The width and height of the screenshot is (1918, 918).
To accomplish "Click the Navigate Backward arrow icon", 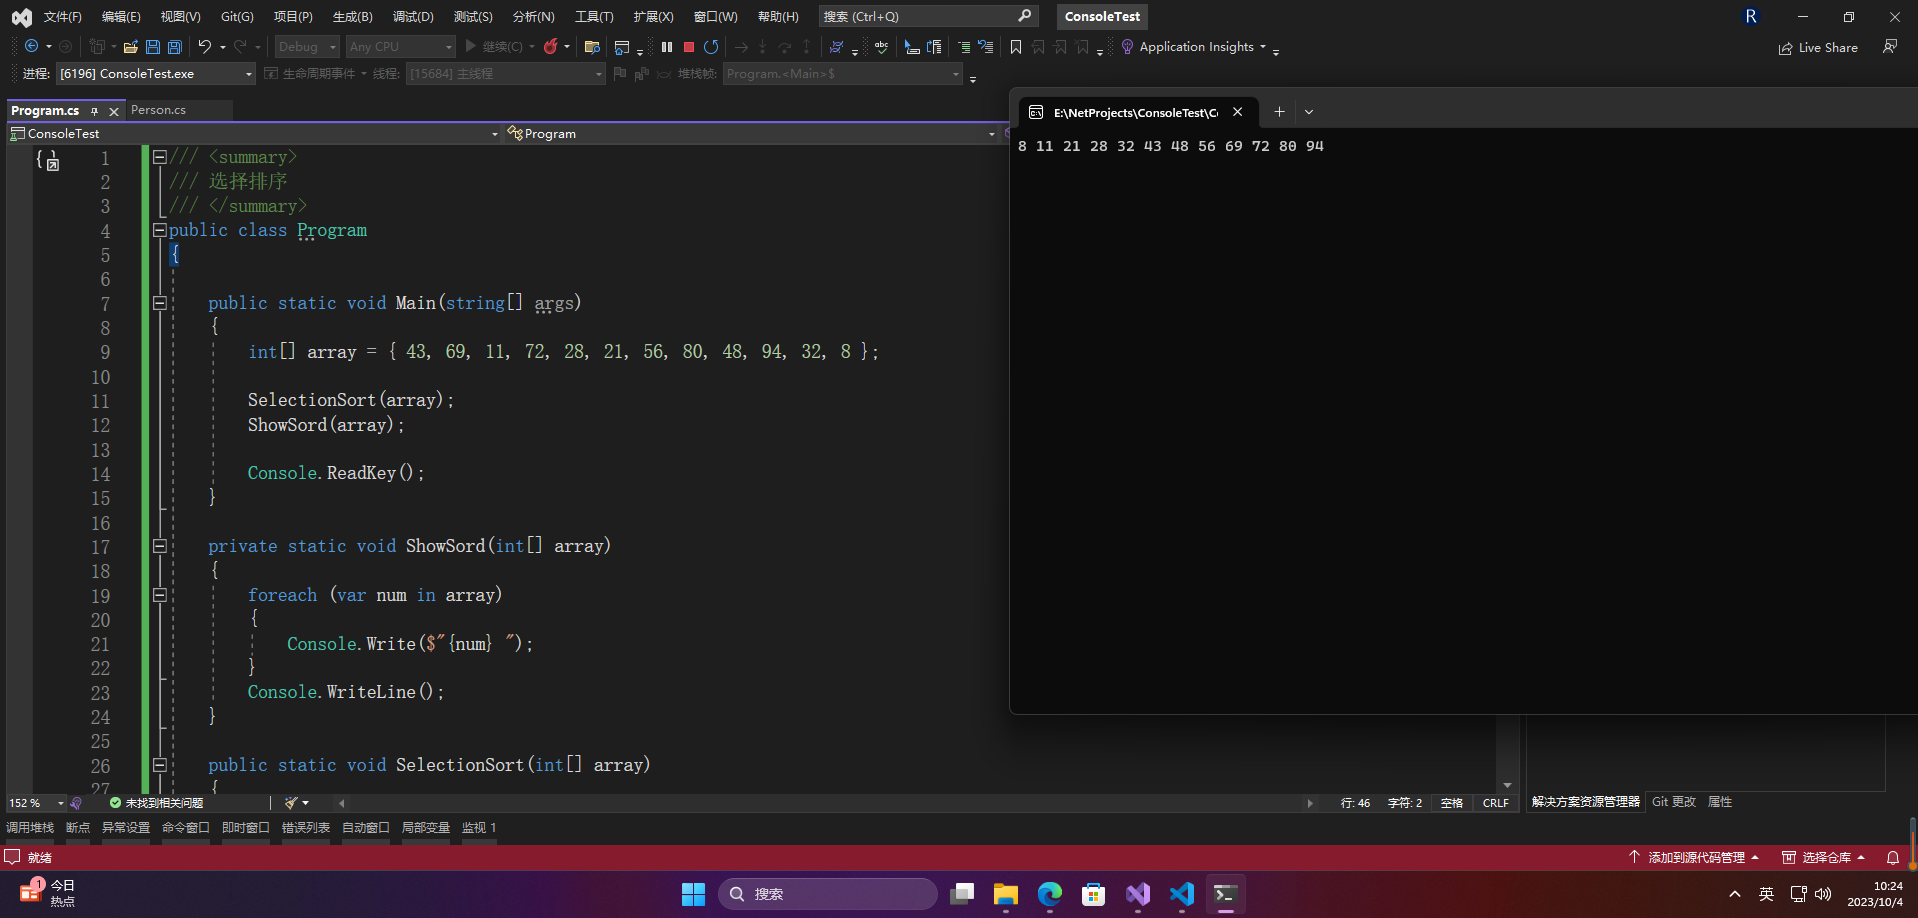I will click(x=32, y=47).
